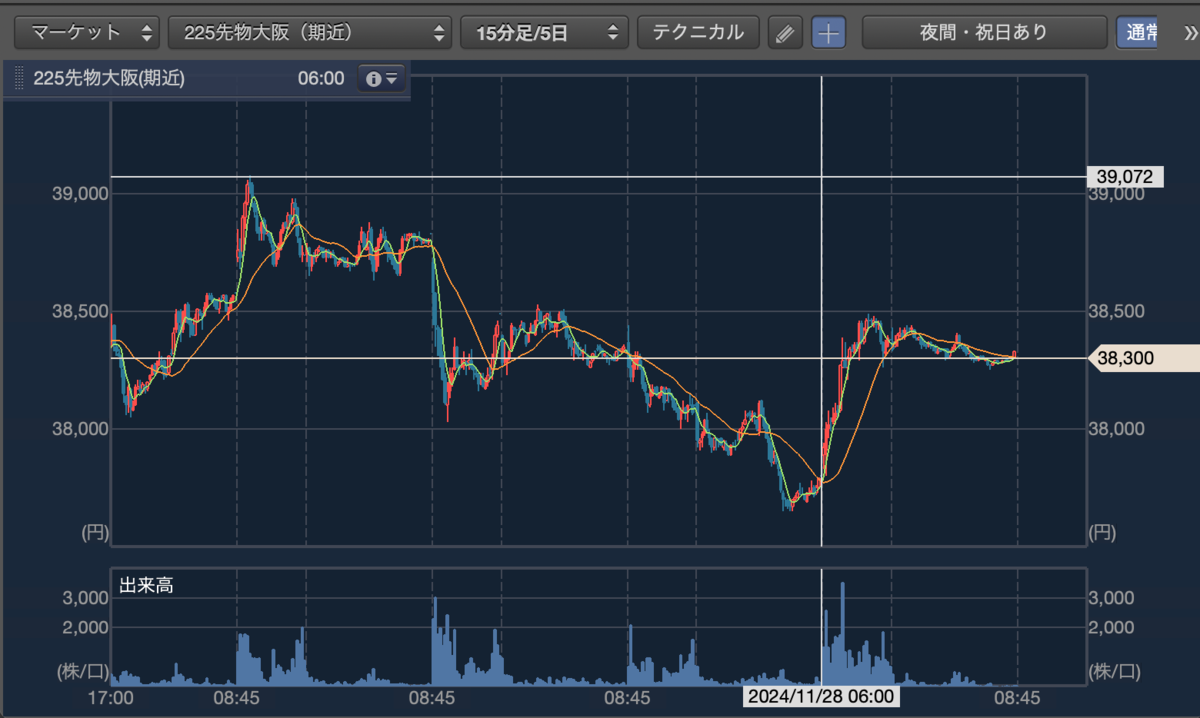The height and width of the screenshot is (718, 1200).
Task: Select the 通常 display mode button
Action: tap(1139, 32)
